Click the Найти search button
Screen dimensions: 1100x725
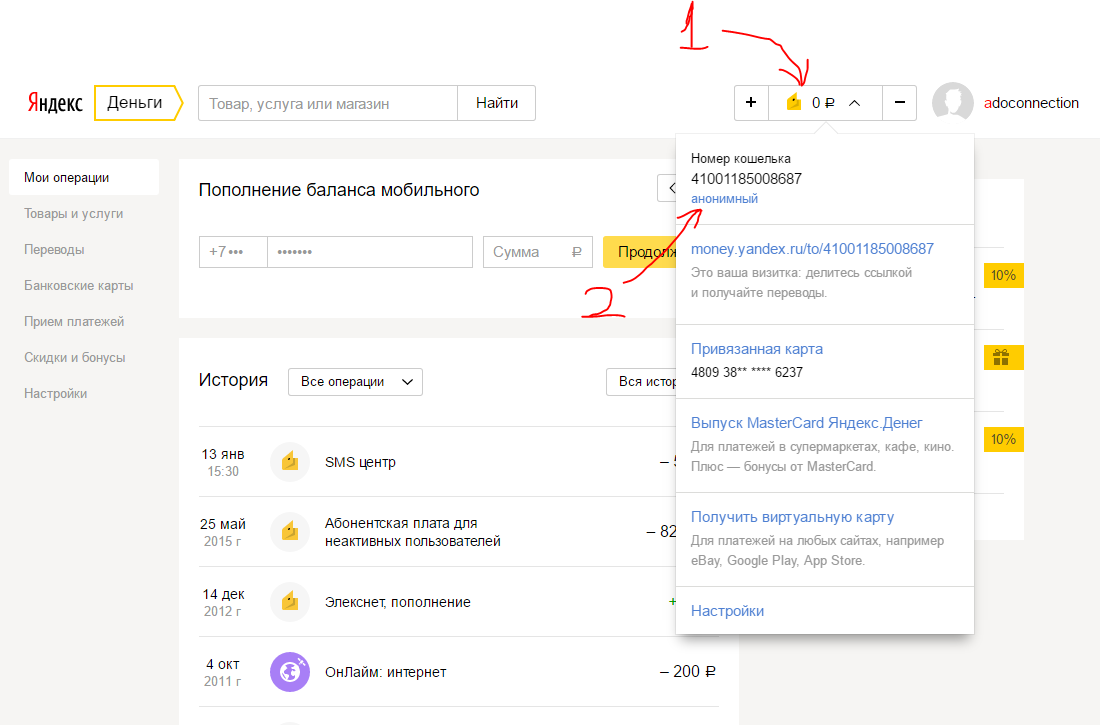point(497,103)
